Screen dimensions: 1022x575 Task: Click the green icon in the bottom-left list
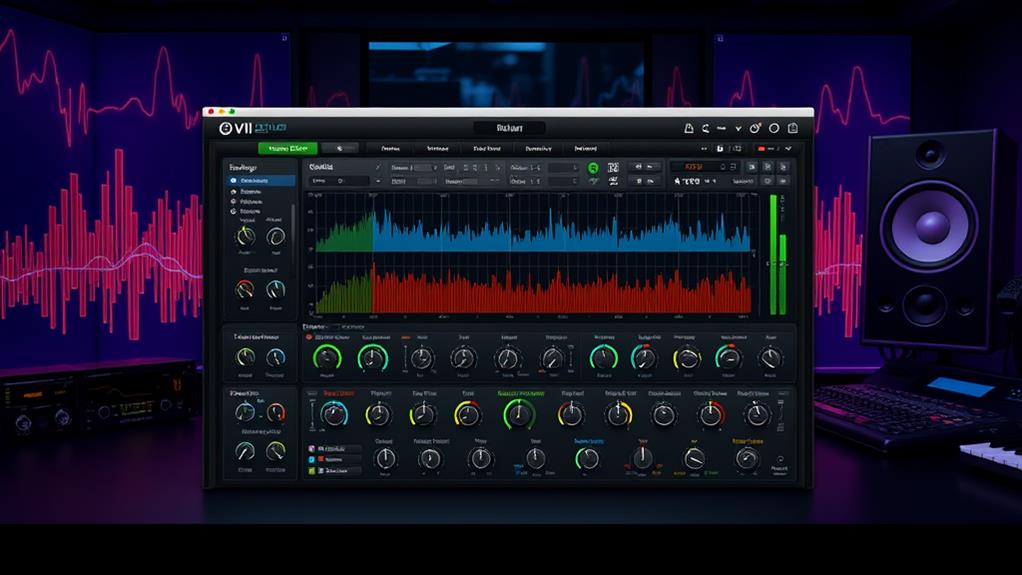tap(312, 470)
